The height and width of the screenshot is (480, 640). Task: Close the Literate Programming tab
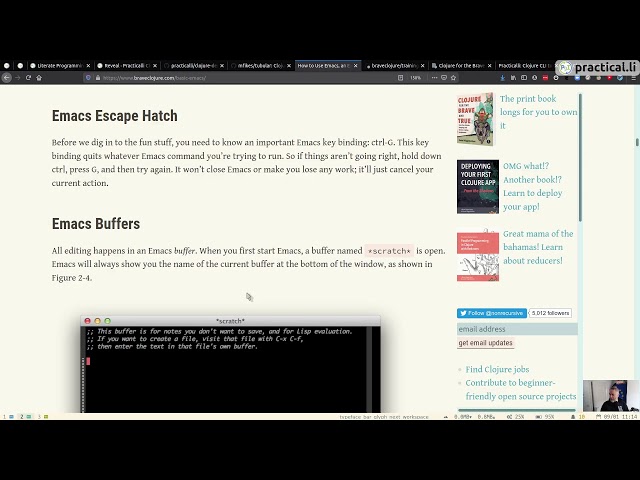[x=88, y=66]
